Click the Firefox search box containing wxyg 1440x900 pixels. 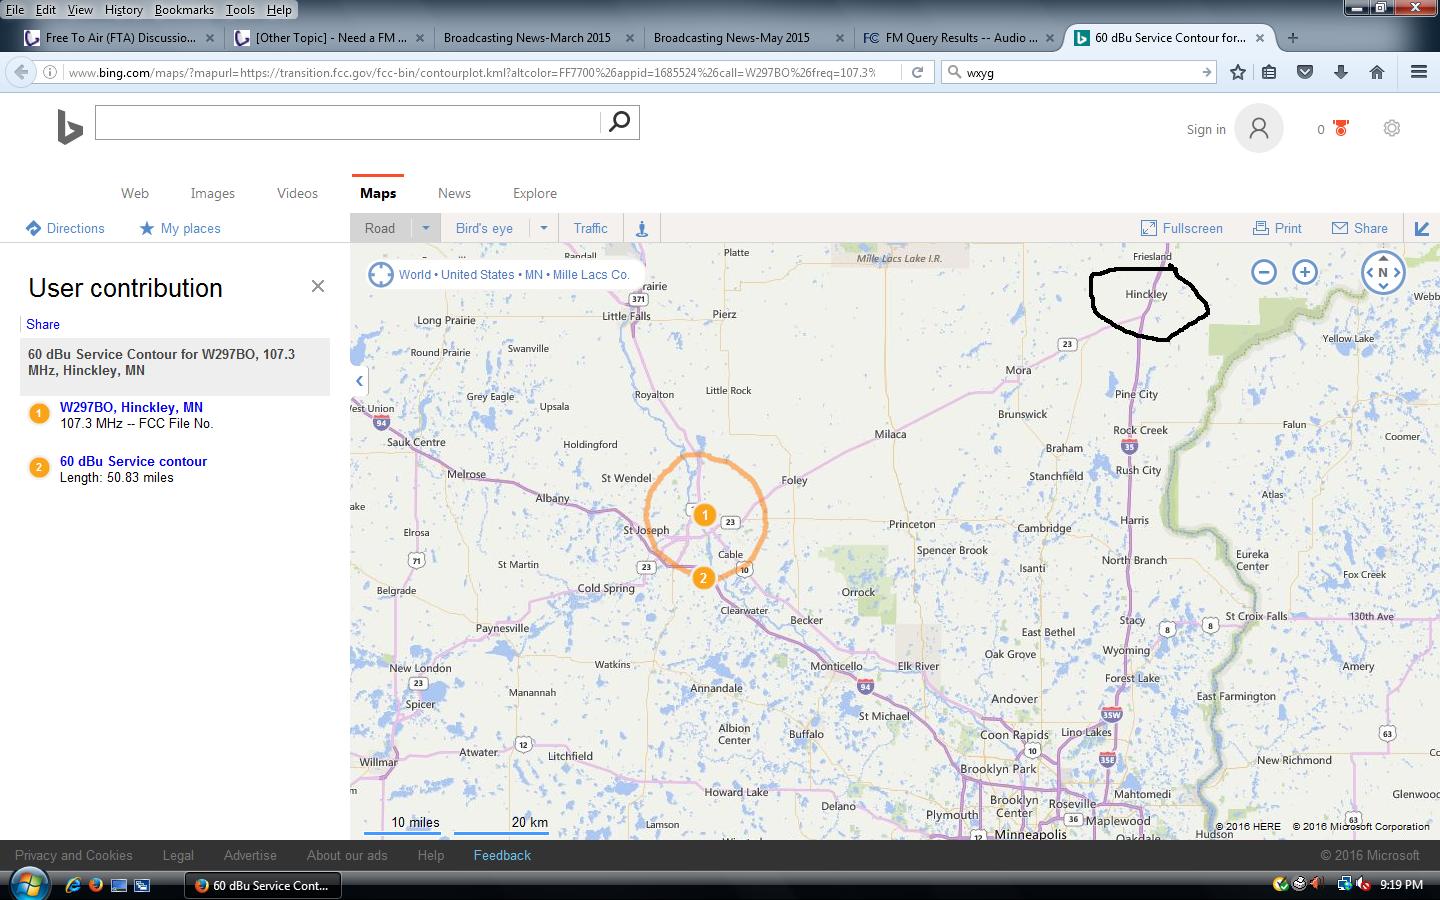pyautogui.click(x=1080, y=72)
